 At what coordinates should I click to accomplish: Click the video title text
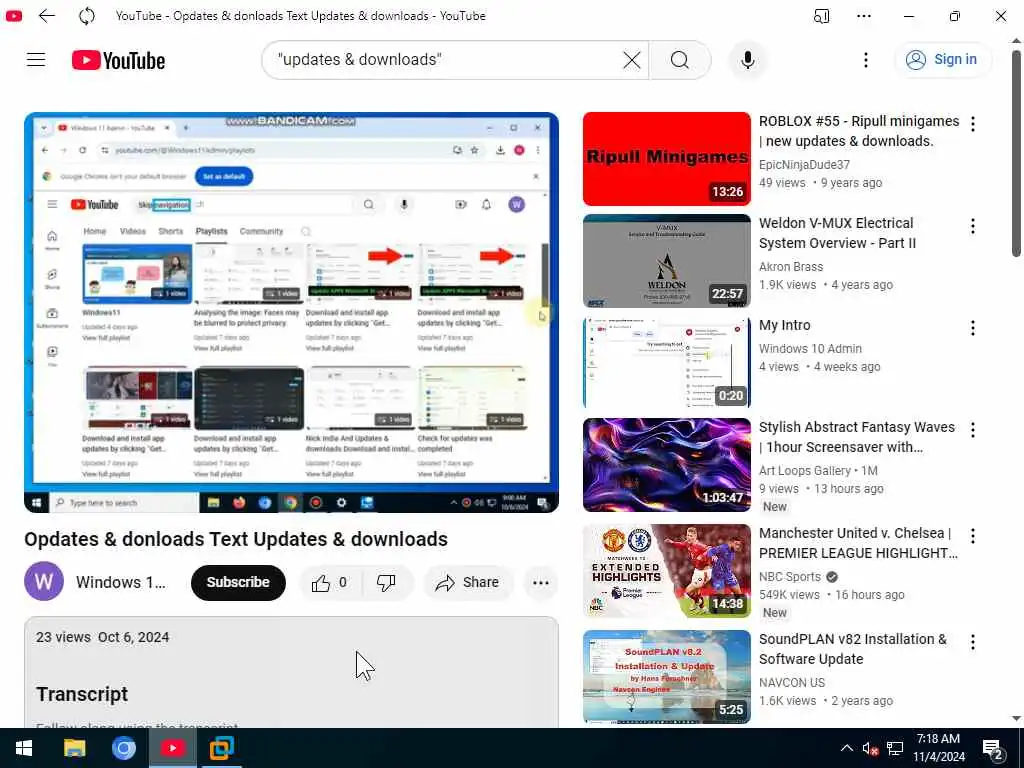tap(236, 539)
